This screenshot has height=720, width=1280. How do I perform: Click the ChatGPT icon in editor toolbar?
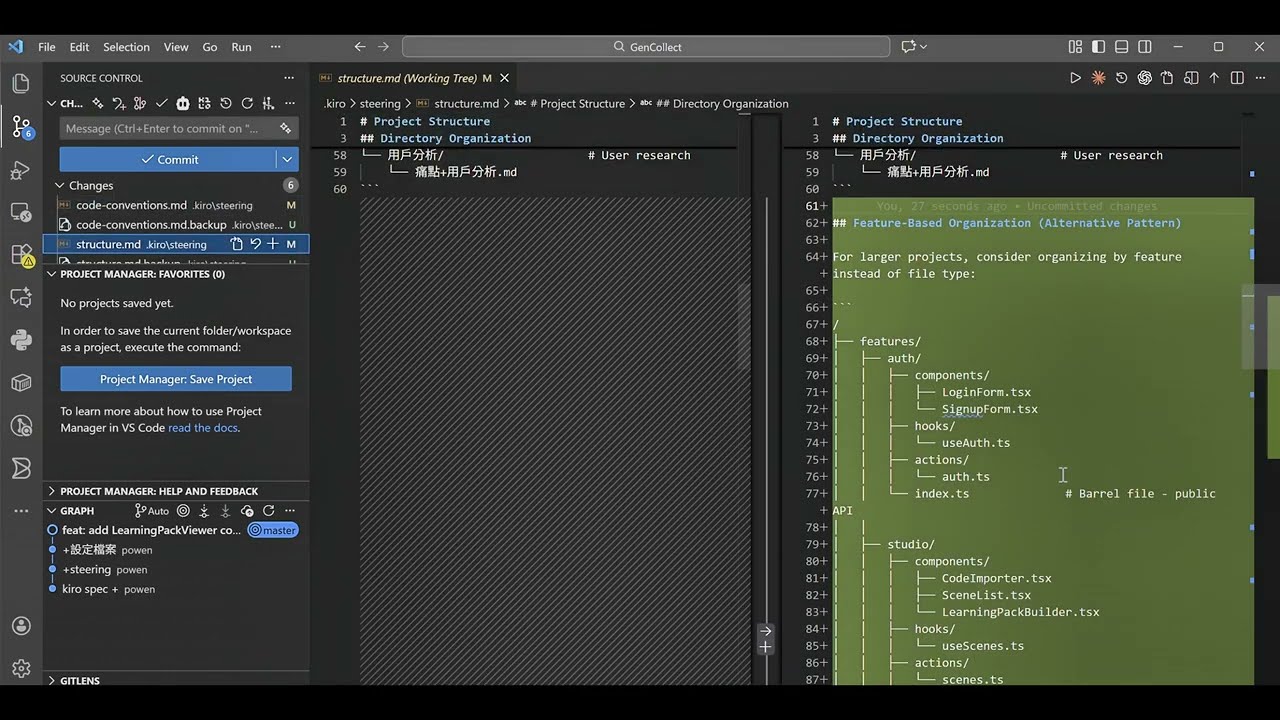pyautogui.click(x=1145, y=78)
